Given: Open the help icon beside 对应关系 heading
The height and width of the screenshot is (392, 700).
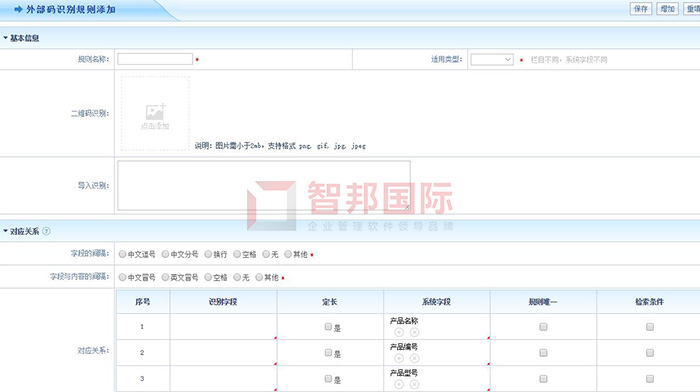Looking at the screenshot, I should 46,231.
